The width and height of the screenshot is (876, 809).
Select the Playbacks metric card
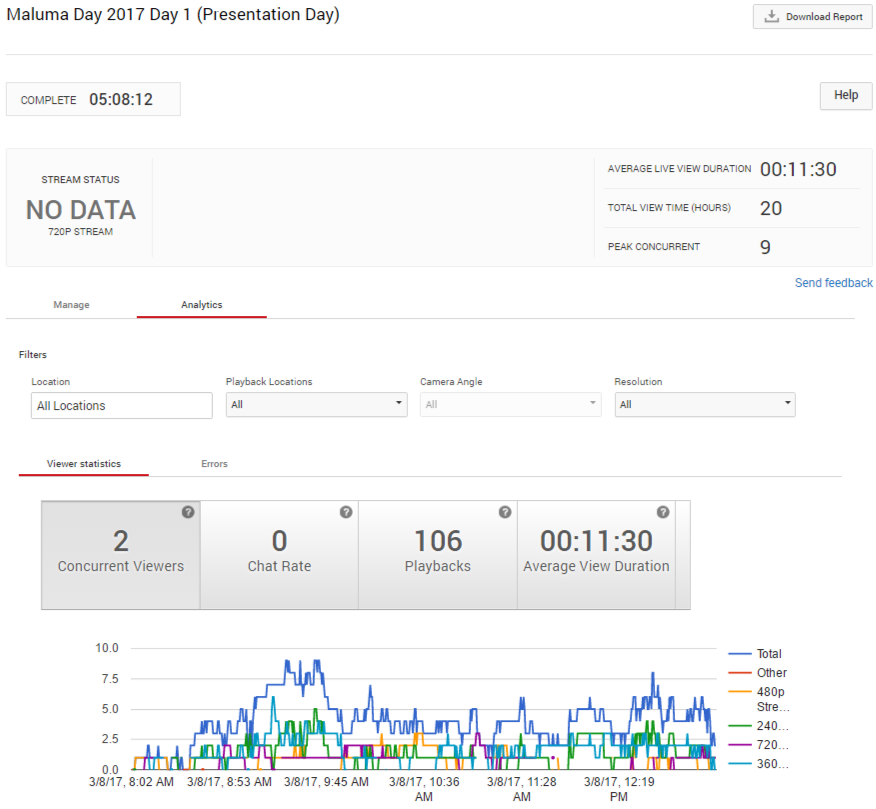point(438,555)
